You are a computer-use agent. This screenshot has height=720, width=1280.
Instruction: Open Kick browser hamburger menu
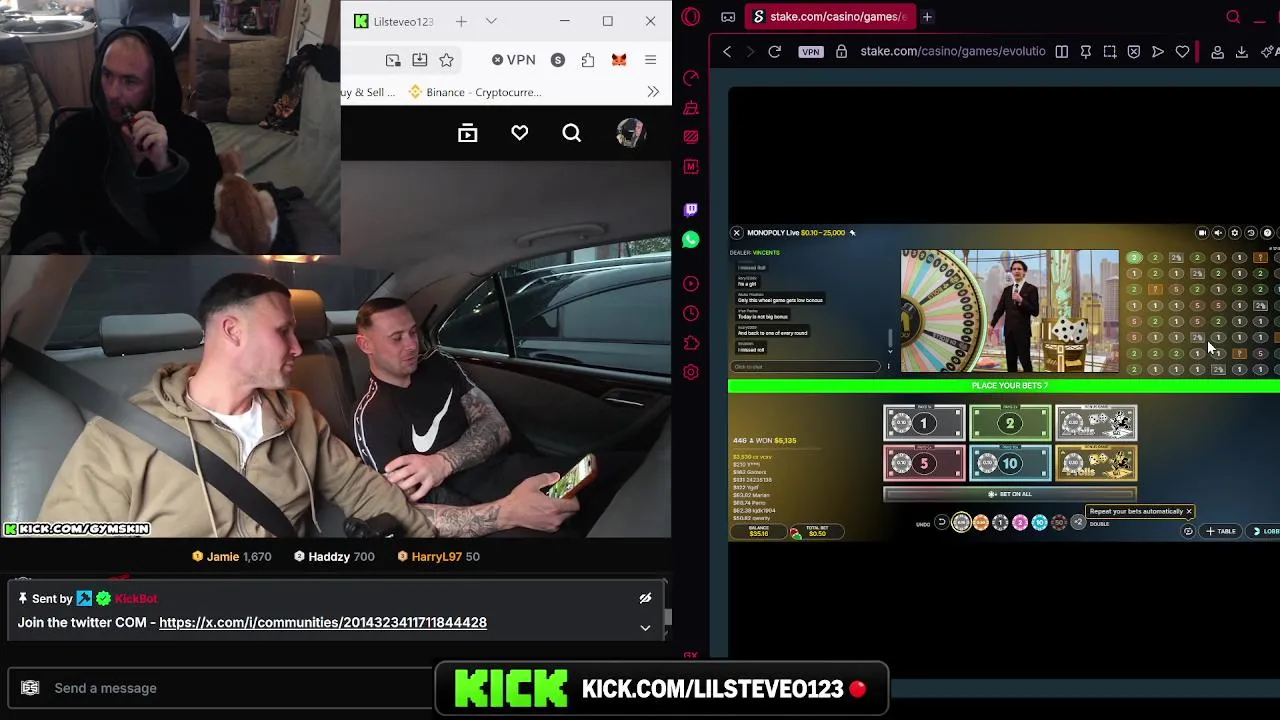click(x=650, y=60)
